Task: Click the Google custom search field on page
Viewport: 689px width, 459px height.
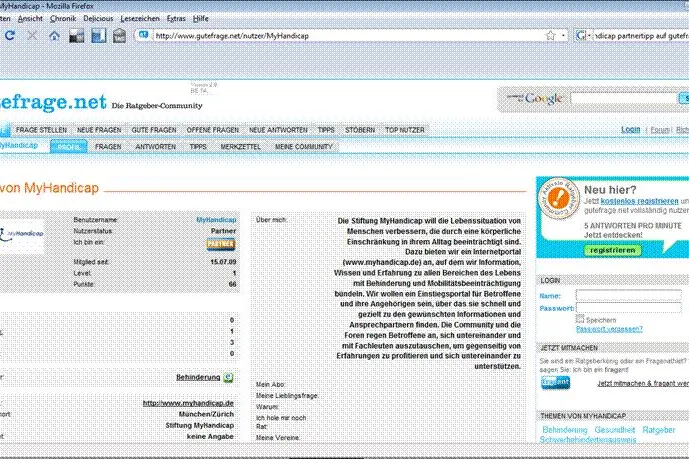Action: point(623,98)
